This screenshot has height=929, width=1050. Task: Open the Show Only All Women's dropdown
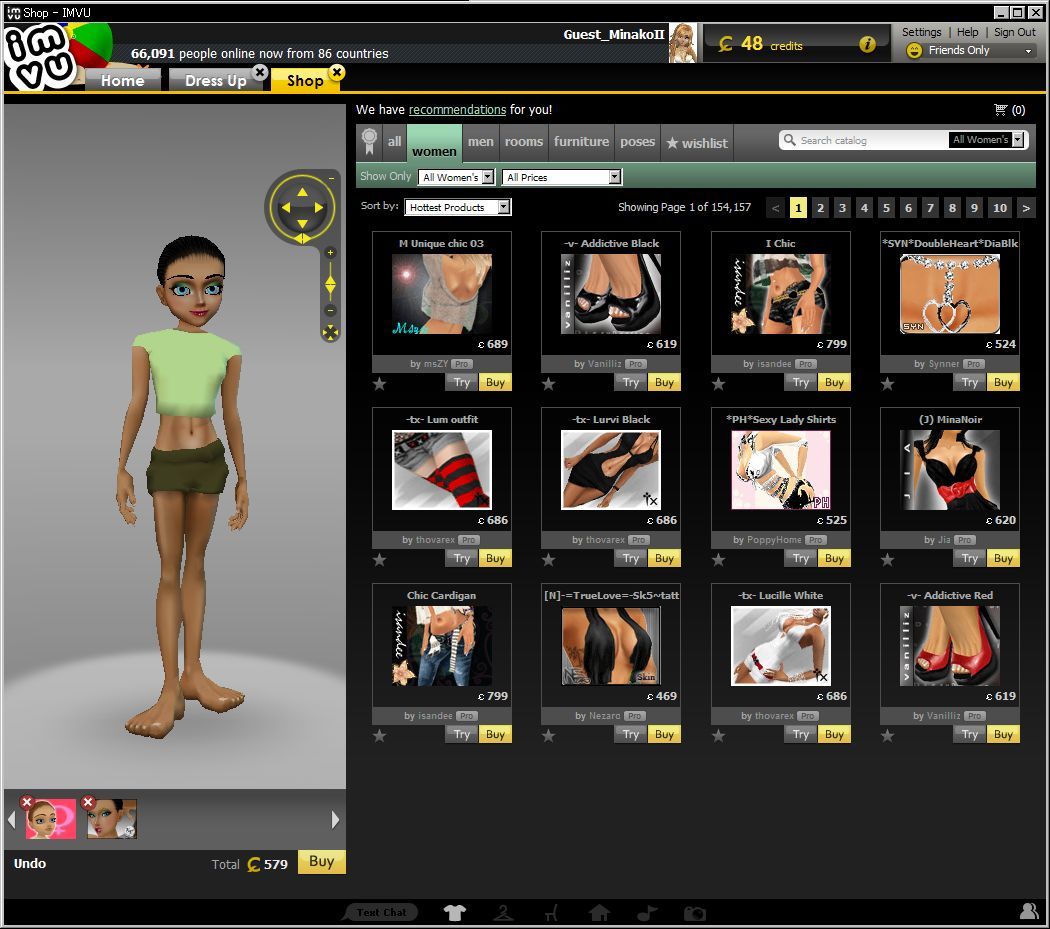coord(456,177)
